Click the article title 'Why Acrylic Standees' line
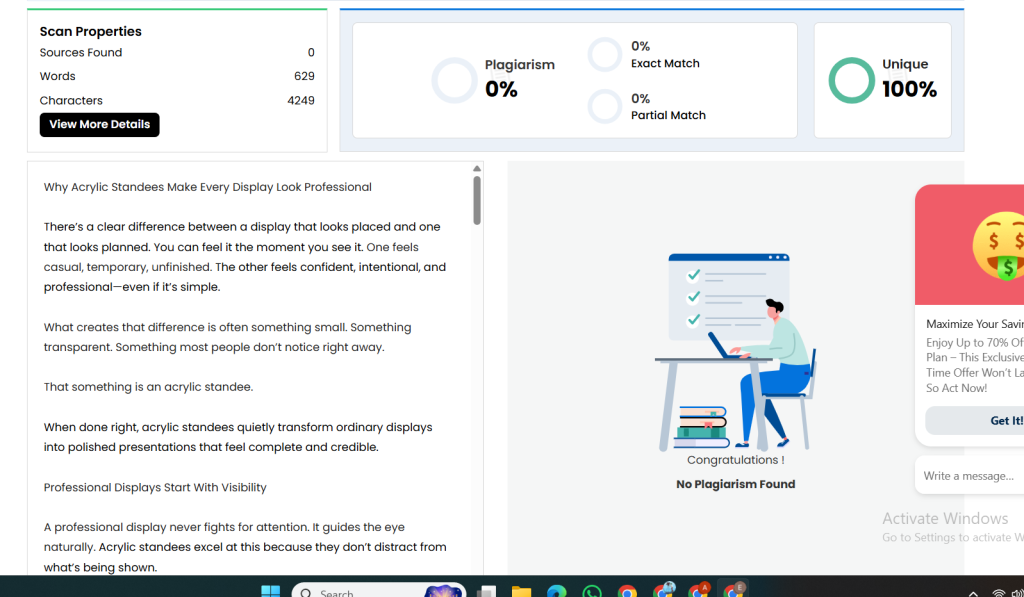The width and height of the screenshot is (1024, 597). (207, 187)
